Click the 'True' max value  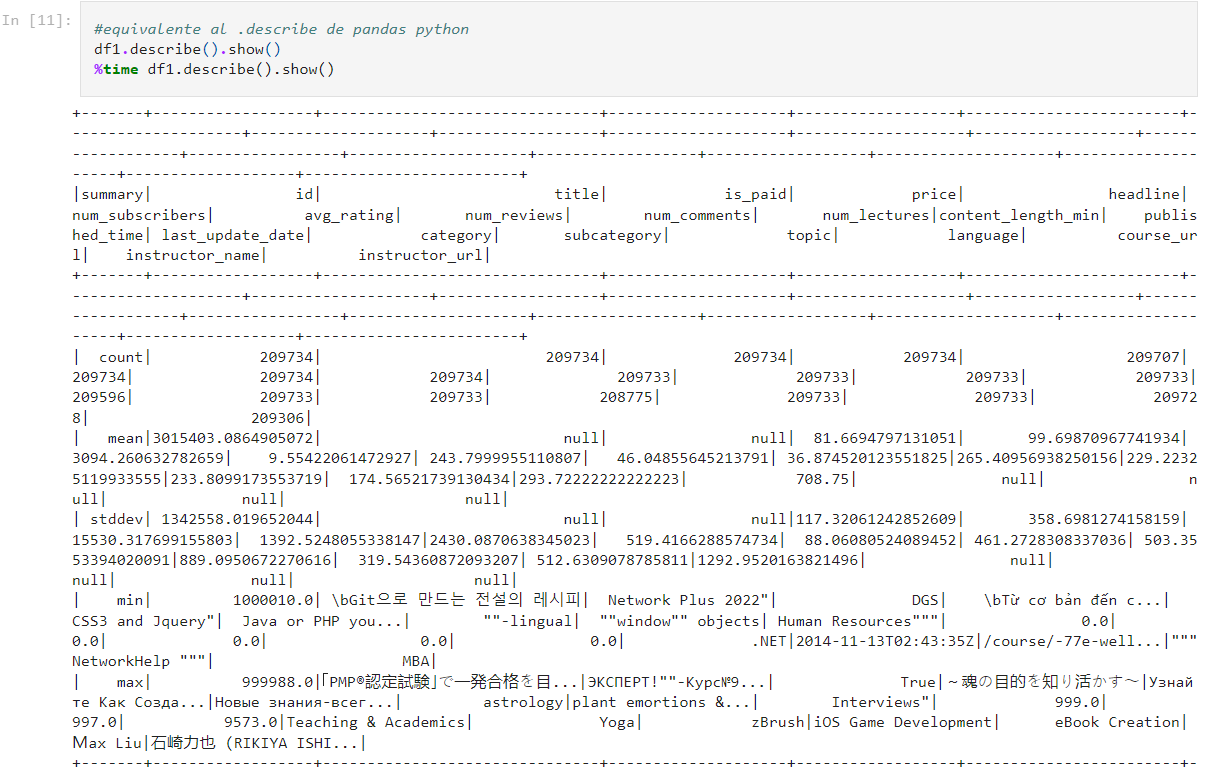tap(917, 681)
